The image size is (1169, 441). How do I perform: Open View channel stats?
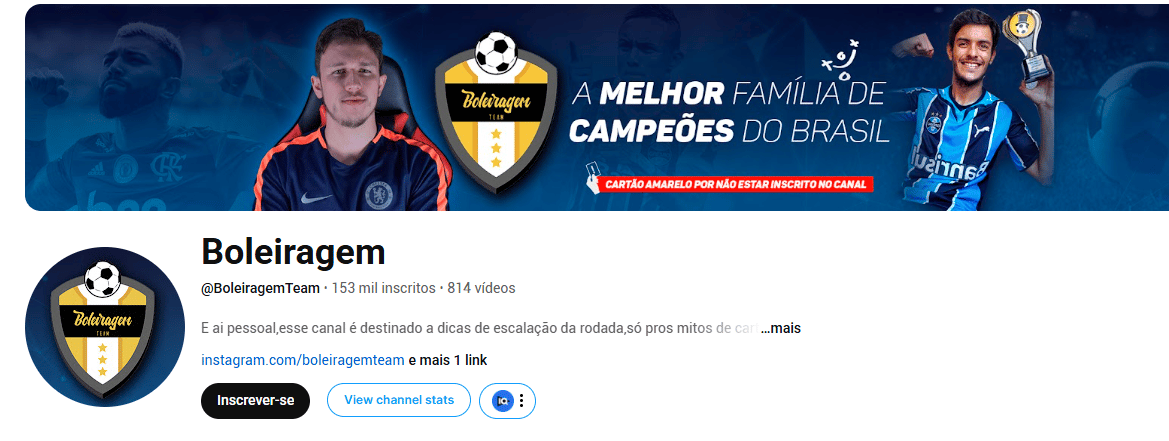(x=399, y=401)
